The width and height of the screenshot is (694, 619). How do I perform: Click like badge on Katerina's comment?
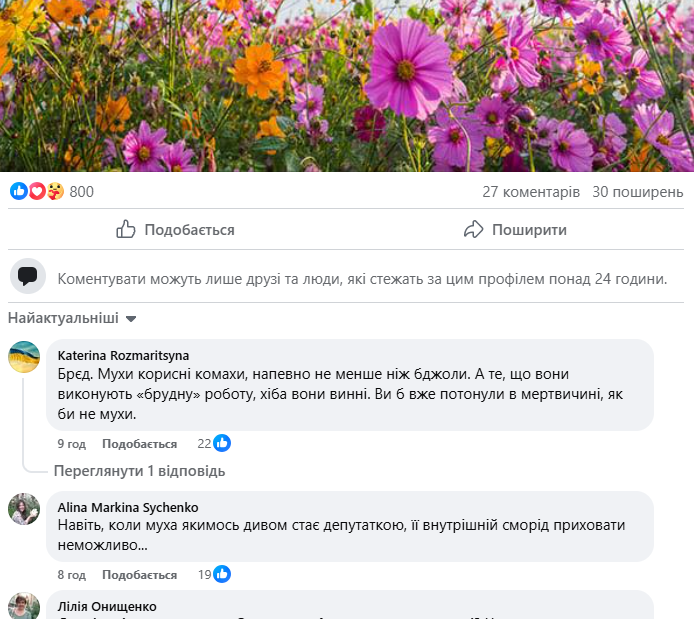pyautogui.click(x=222, y=443)
